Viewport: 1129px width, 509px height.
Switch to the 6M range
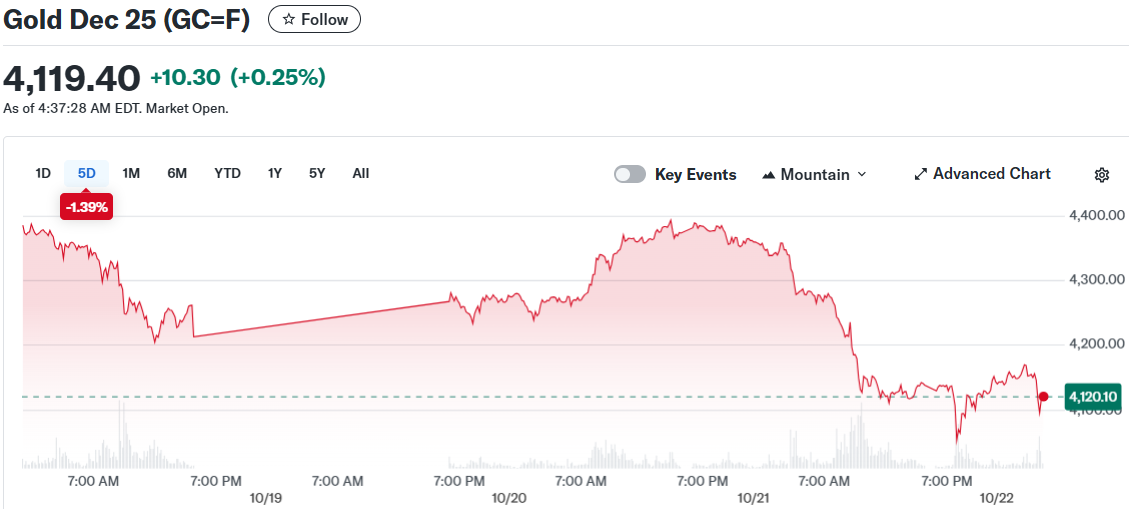pos(177,173)
